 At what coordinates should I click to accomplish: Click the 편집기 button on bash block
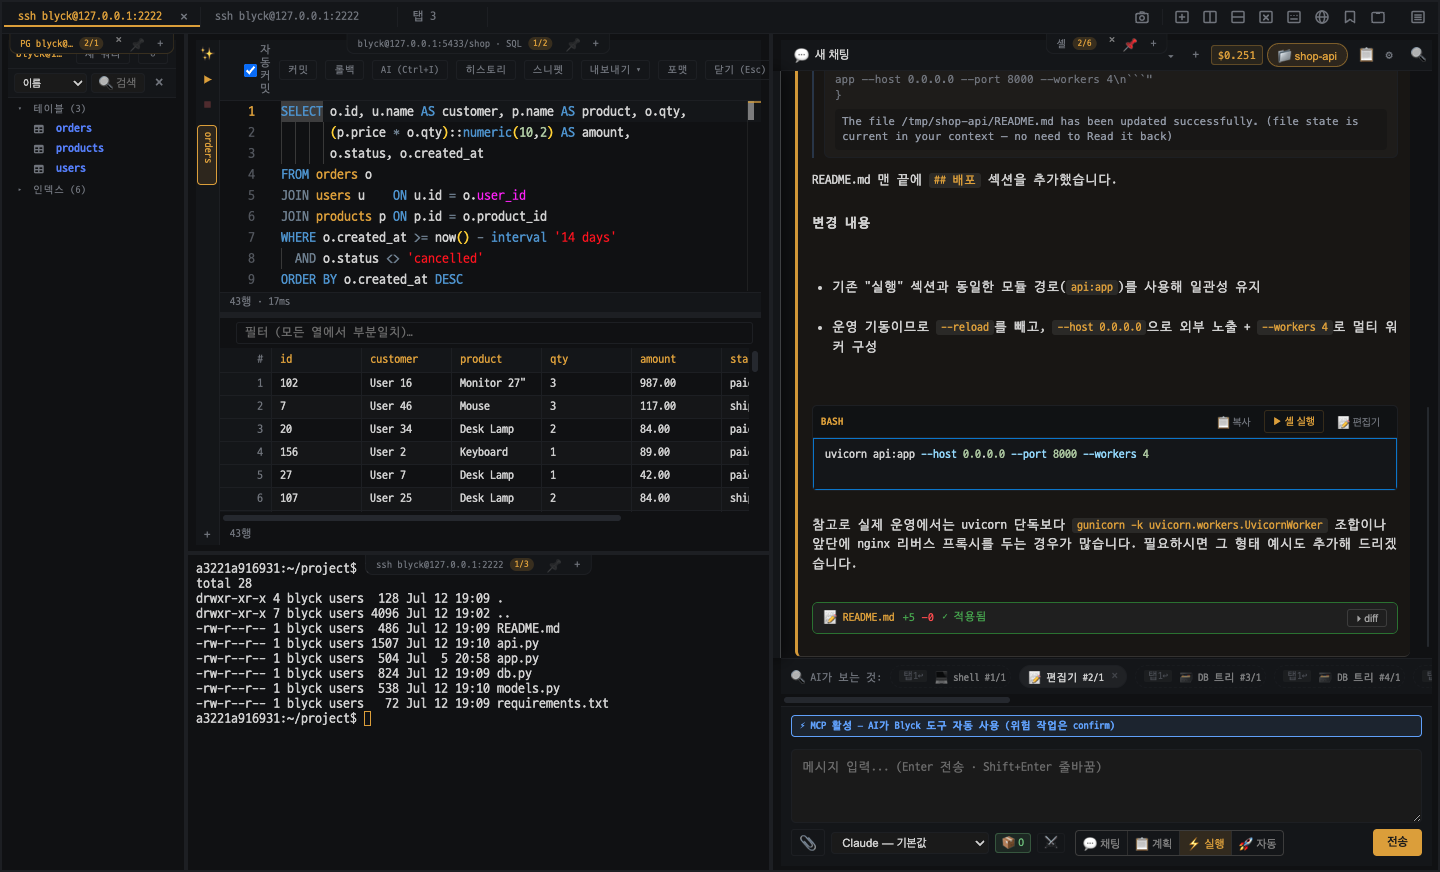[x=1359, y=422]
